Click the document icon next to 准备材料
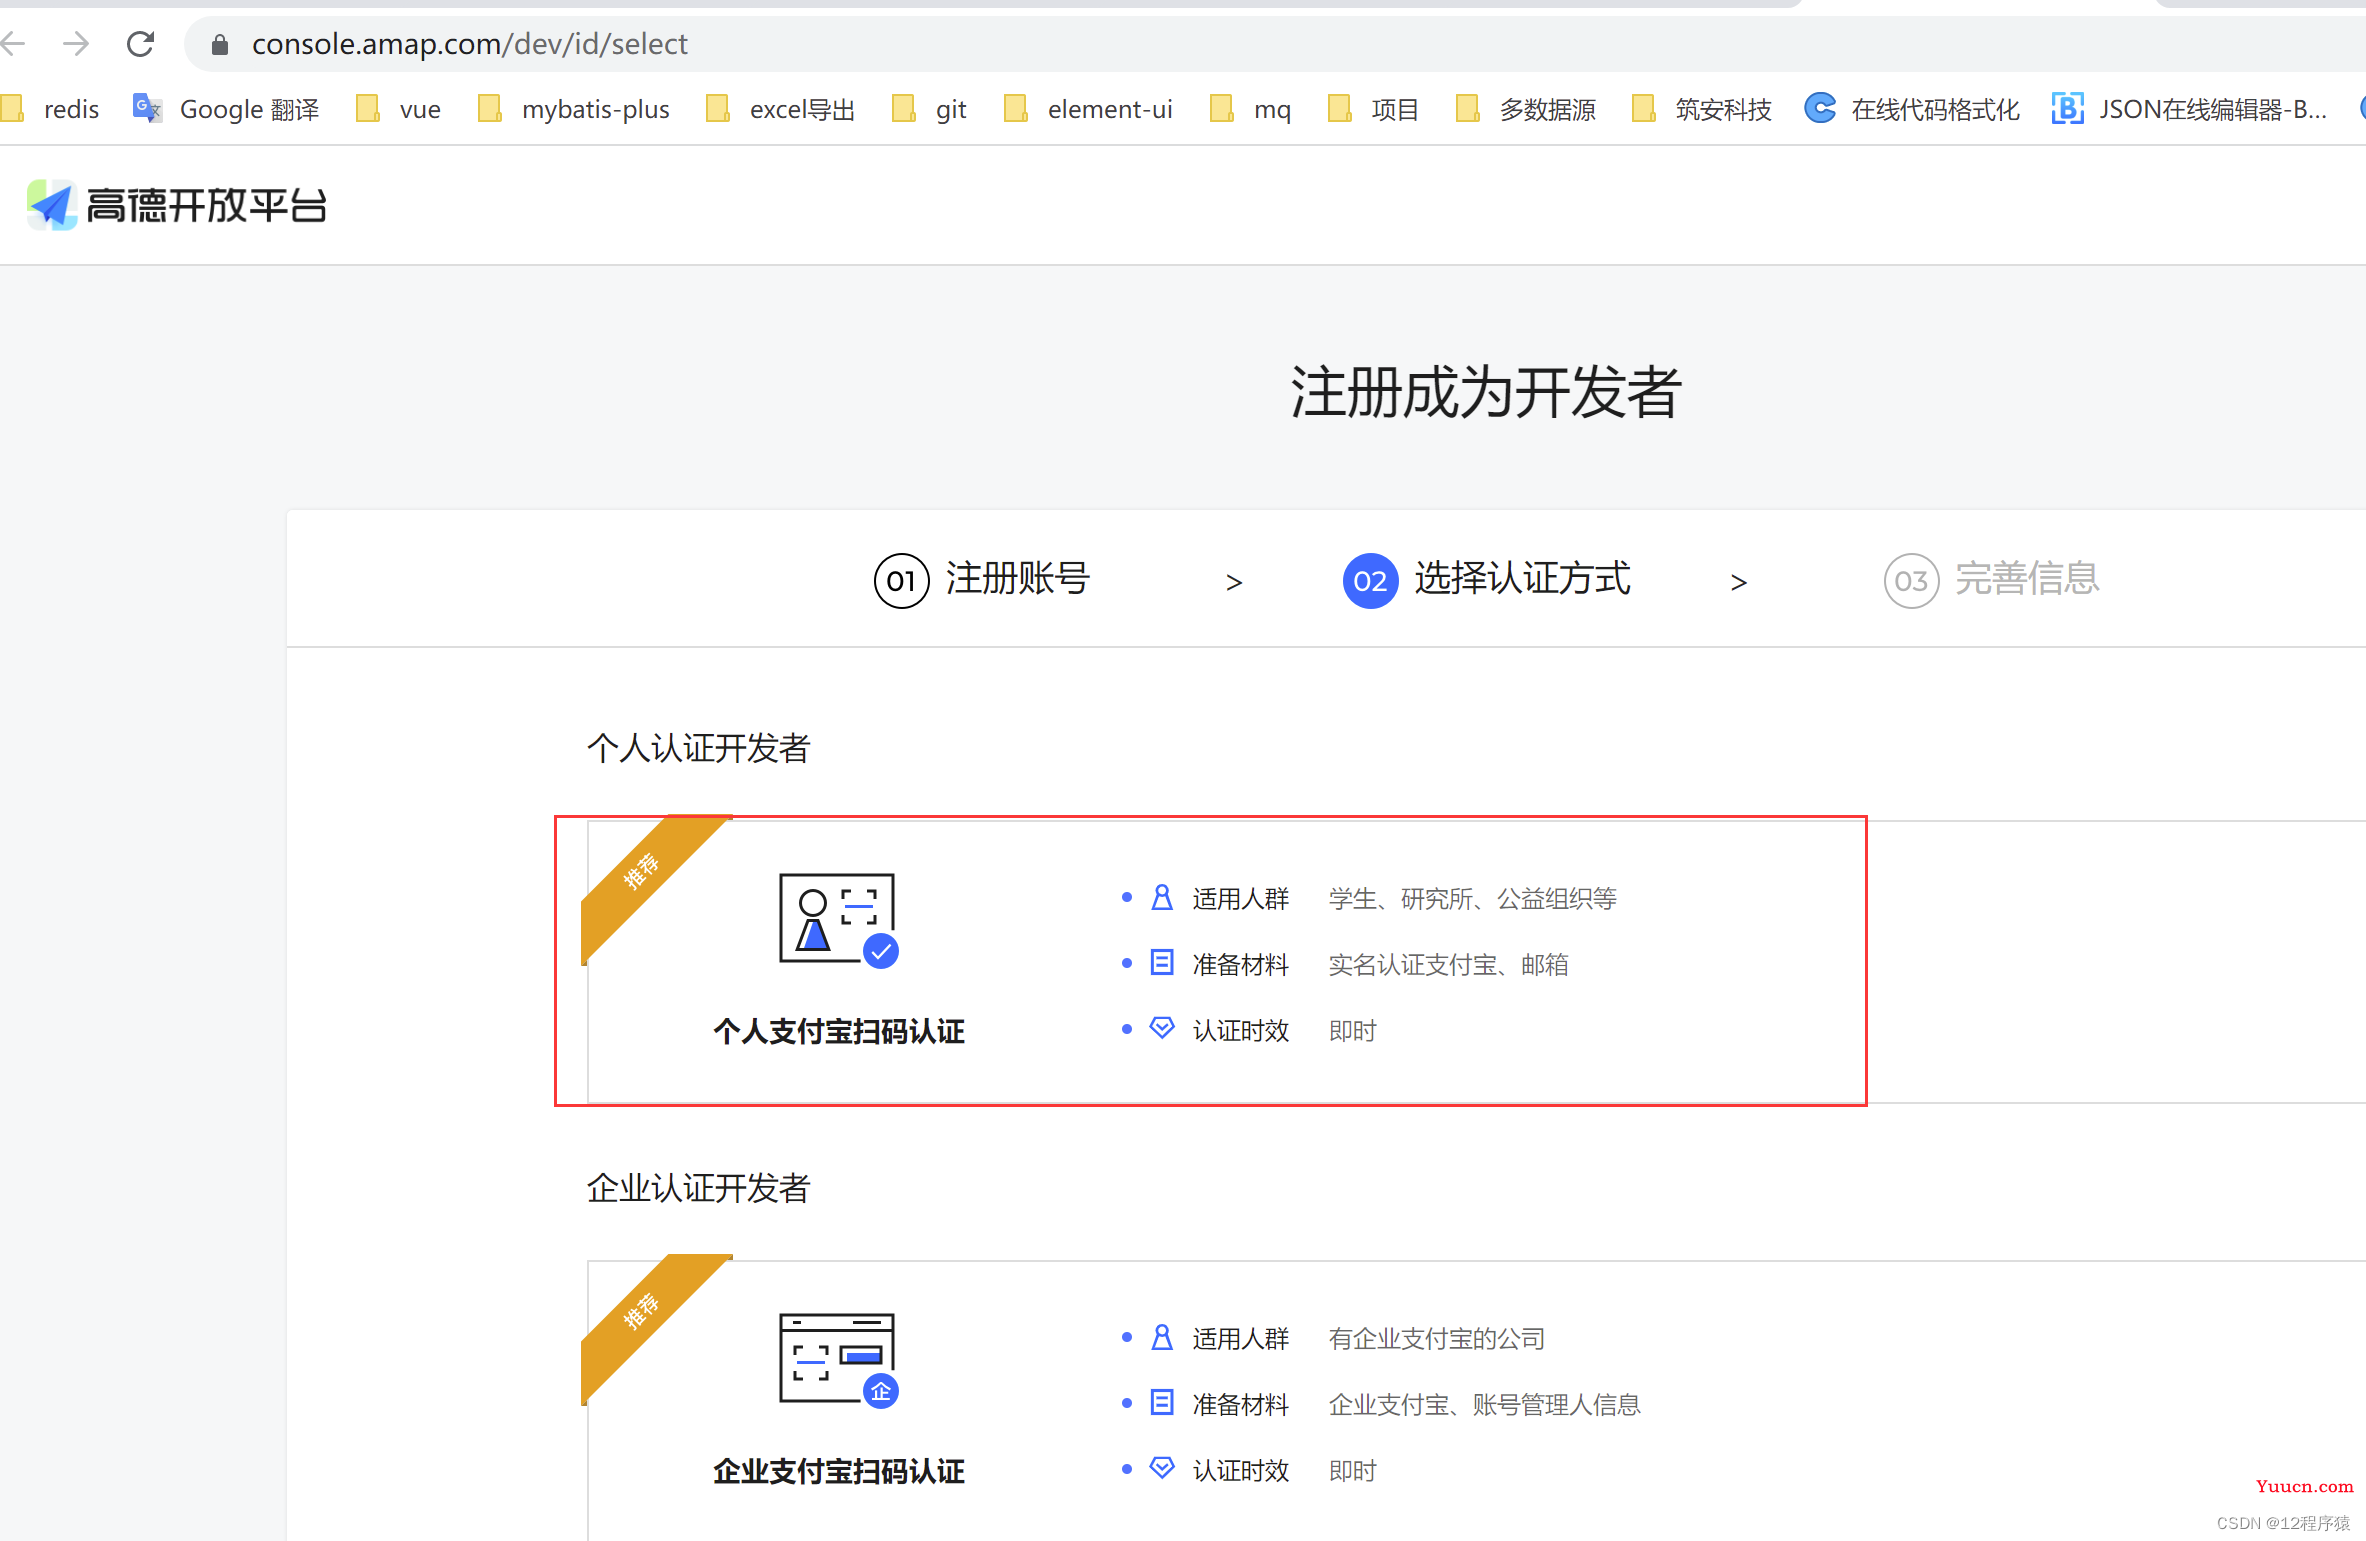Viewport: 2366px width, 1541px height. 1159,964
